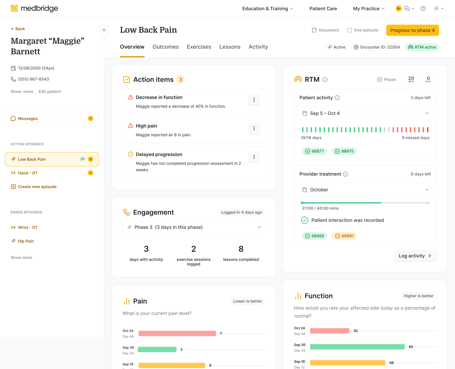Click the Oct 24 pain bar

tap(177, 333)
